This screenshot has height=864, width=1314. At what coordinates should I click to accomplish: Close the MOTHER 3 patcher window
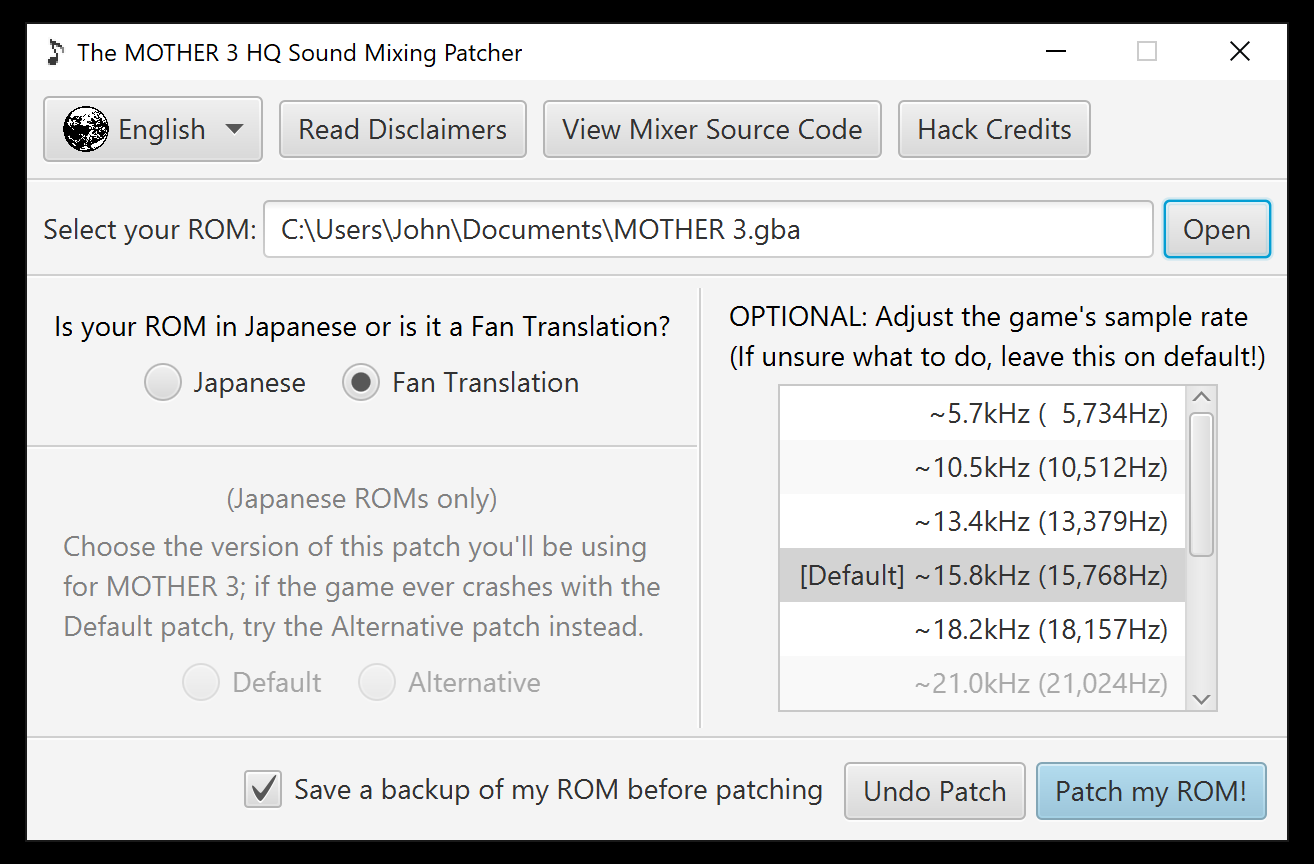click(x=1240, y=51)
